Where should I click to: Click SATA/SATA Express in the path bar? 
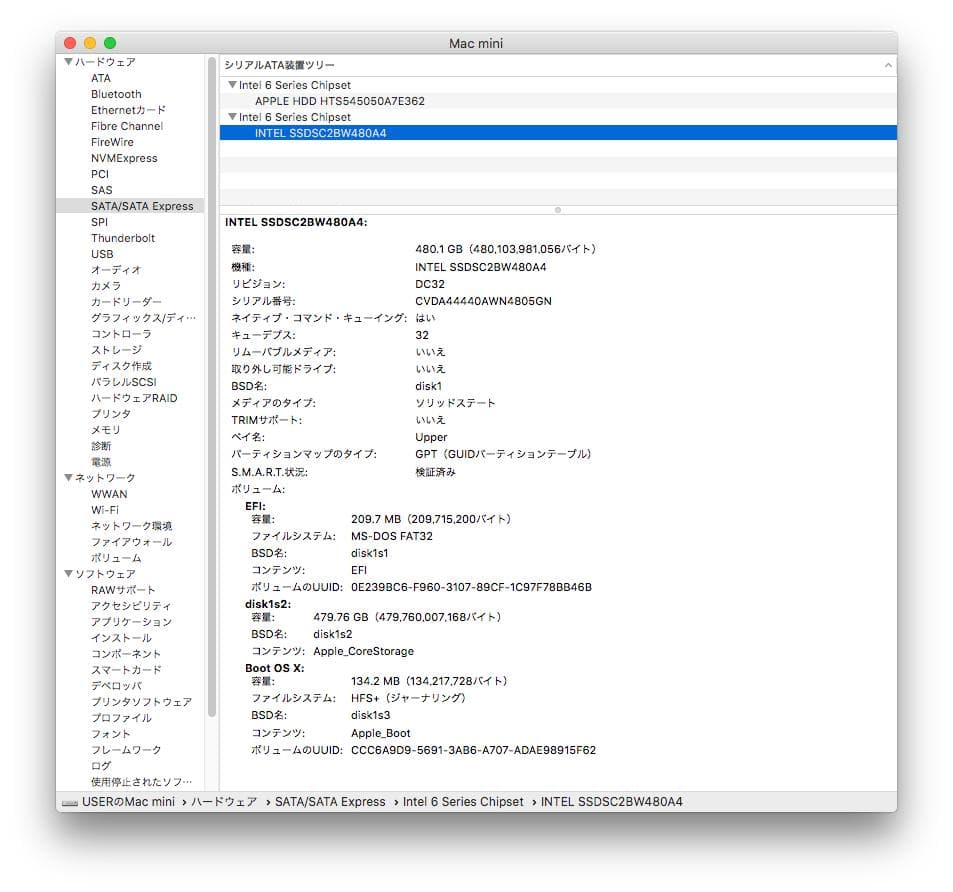330,802
